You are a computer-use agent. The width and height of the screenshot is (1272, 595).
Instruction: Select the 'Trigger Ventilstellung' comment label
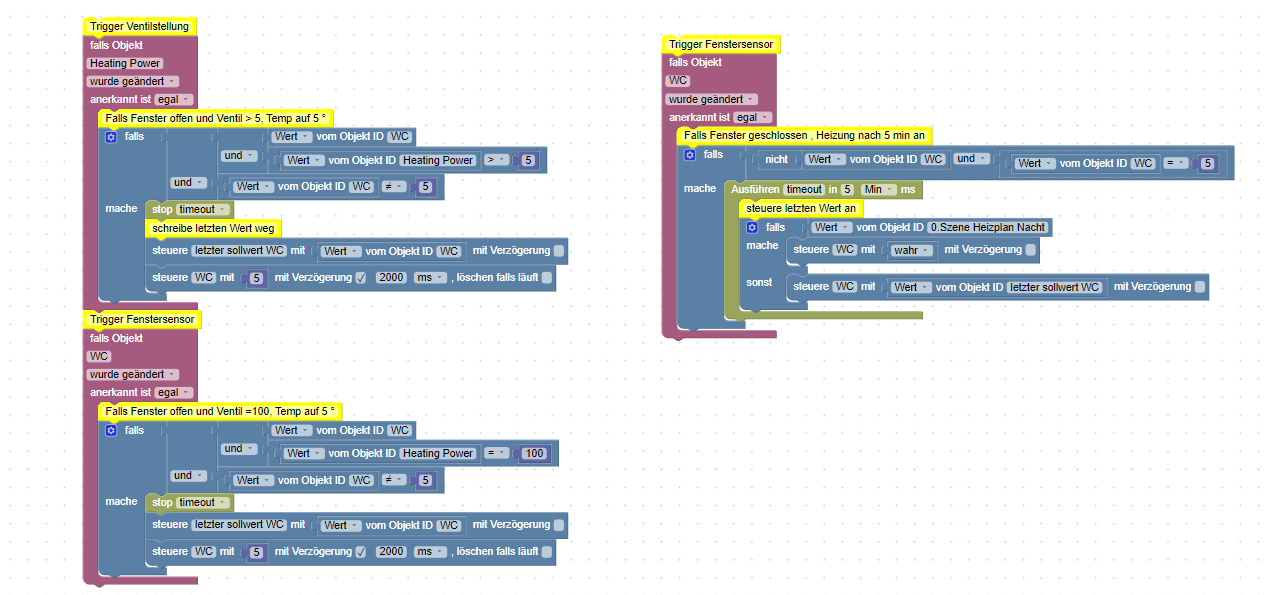coord(139,26)
